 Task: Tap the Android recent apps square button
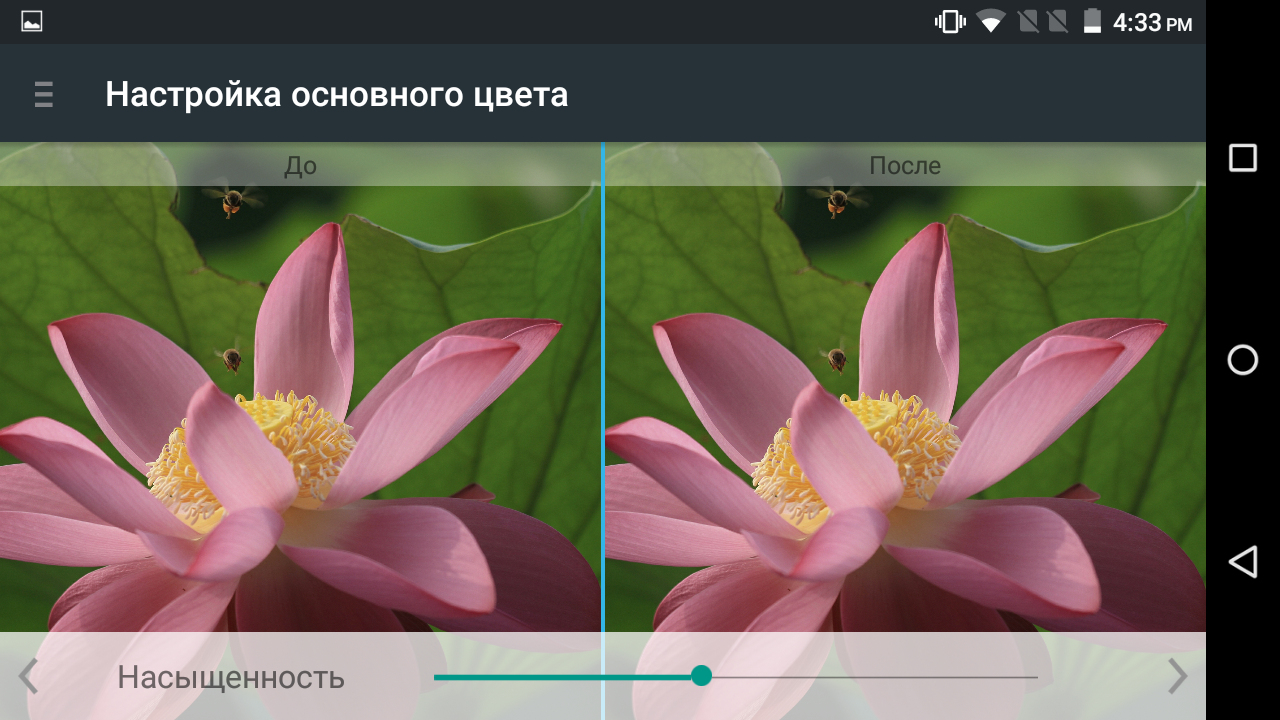pos(1242,158)
